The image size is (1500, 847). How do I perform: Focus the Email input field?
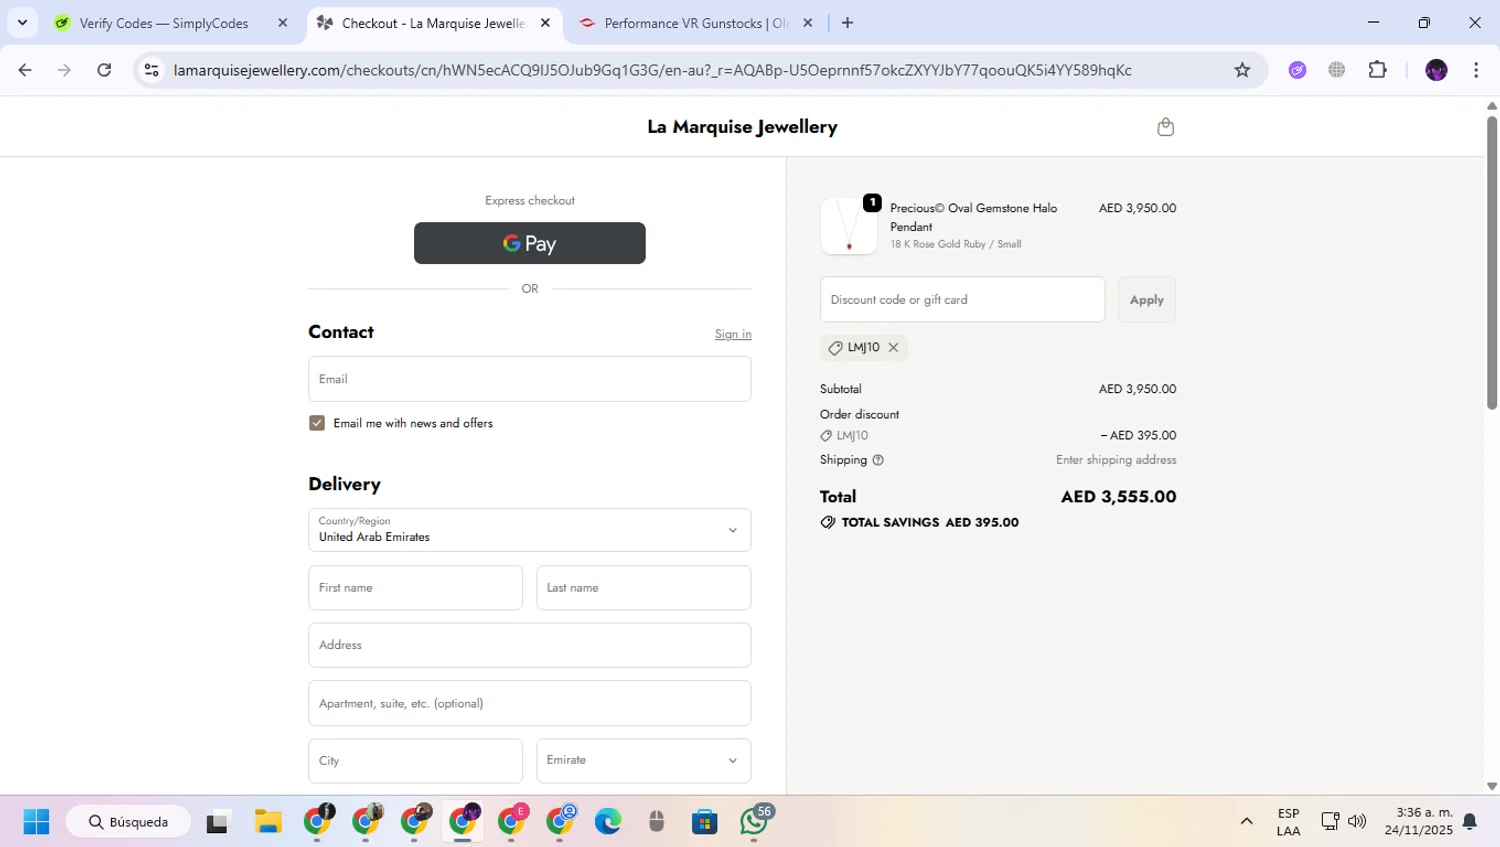pos(530,379)
